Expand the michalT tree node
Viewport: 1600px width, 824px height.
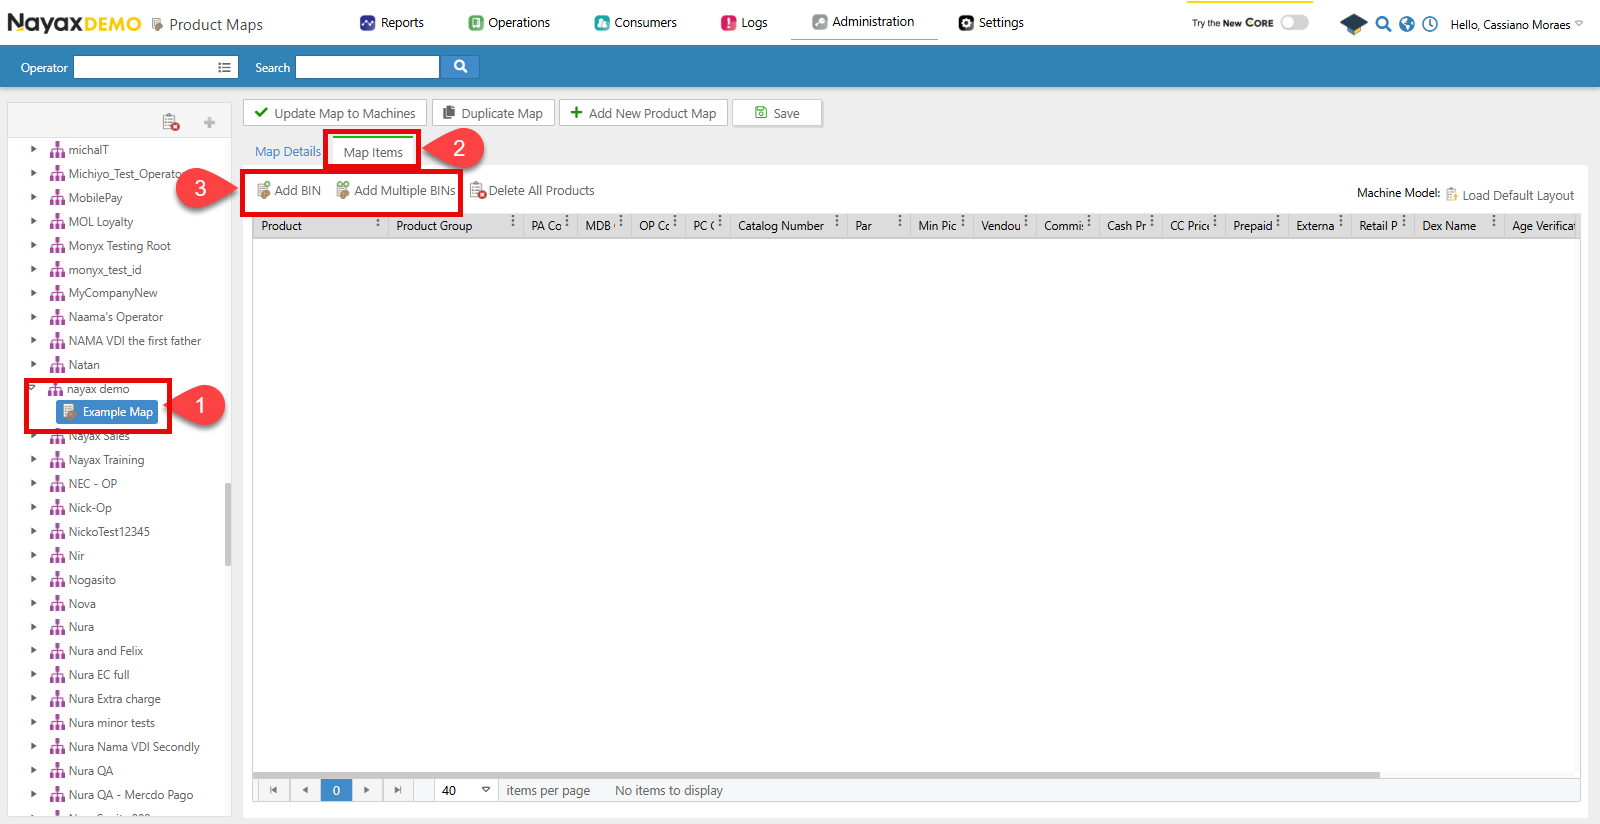pos(34,149)
